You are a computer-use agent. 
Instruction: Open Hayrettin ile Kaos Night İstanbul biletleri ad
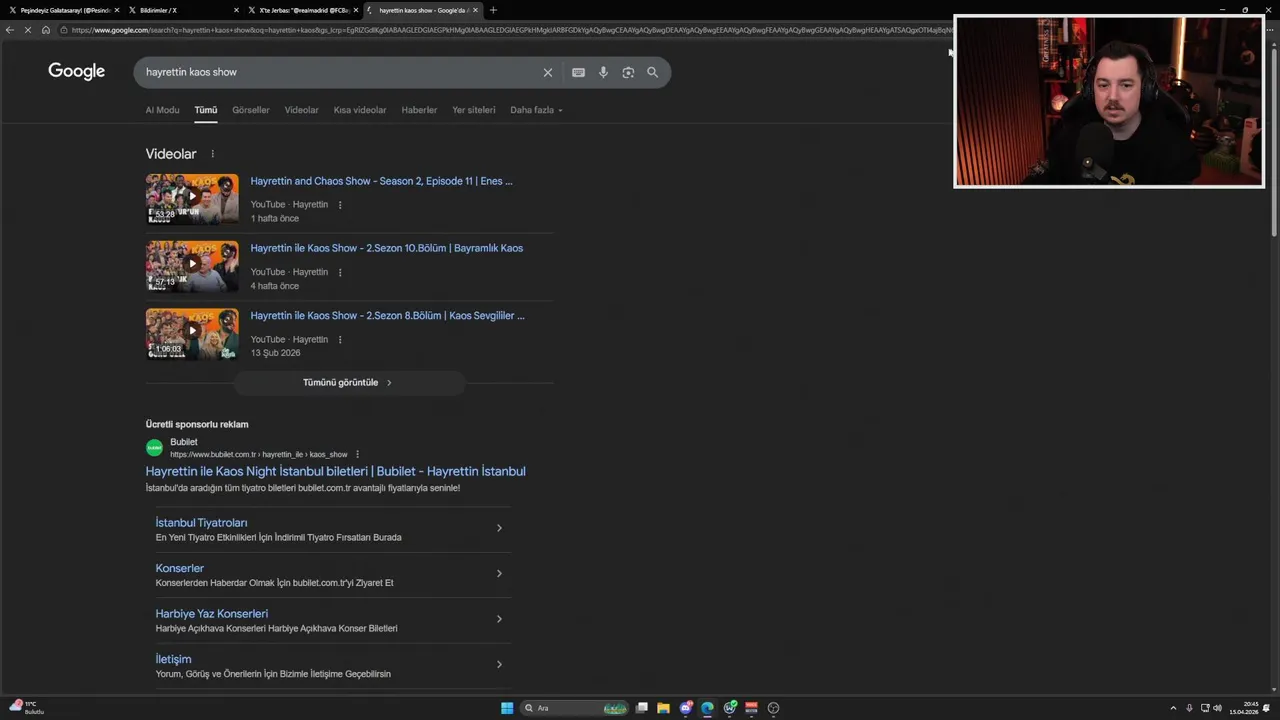pyautogui.click(x=335, y=471)
